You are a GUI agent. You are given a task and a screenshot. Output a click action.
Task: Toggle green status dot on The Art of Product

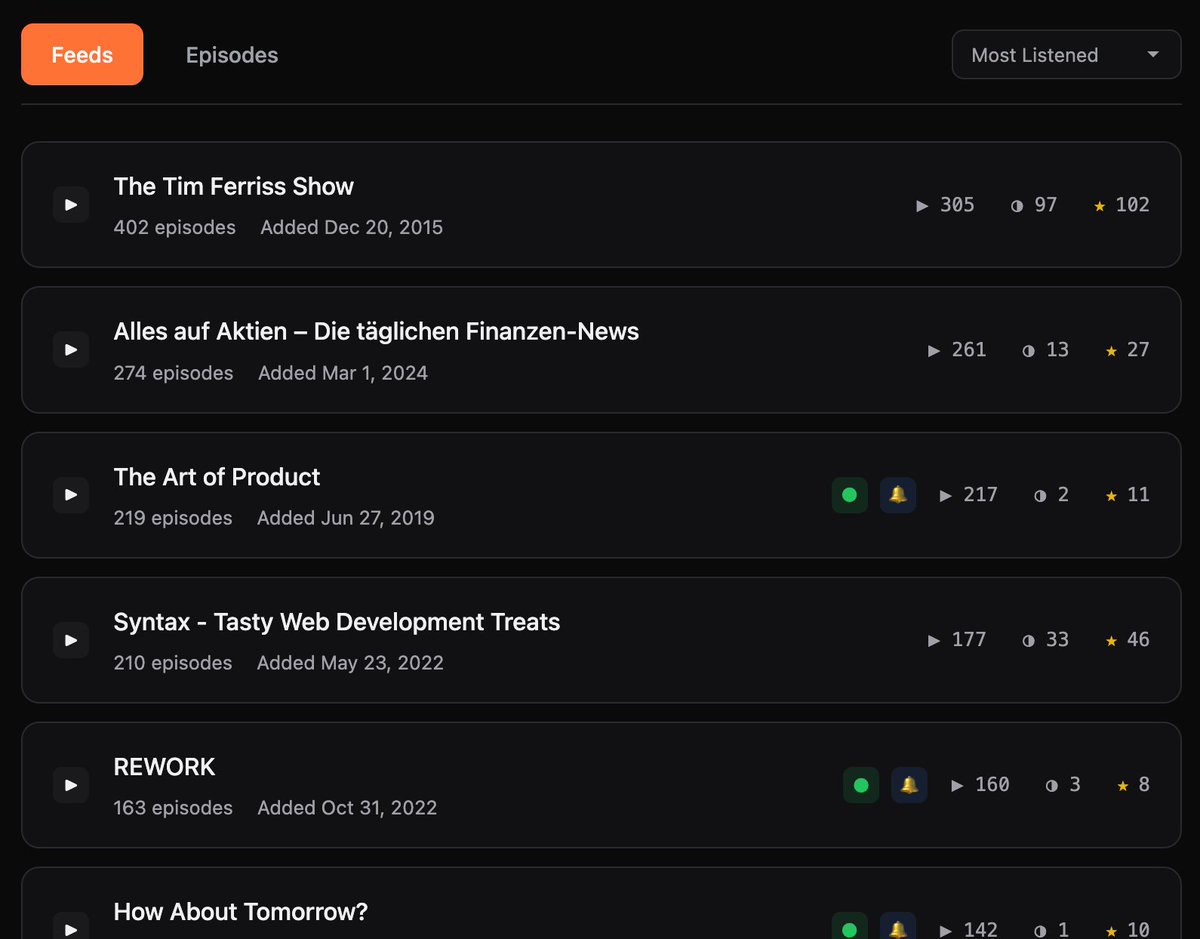850,495
